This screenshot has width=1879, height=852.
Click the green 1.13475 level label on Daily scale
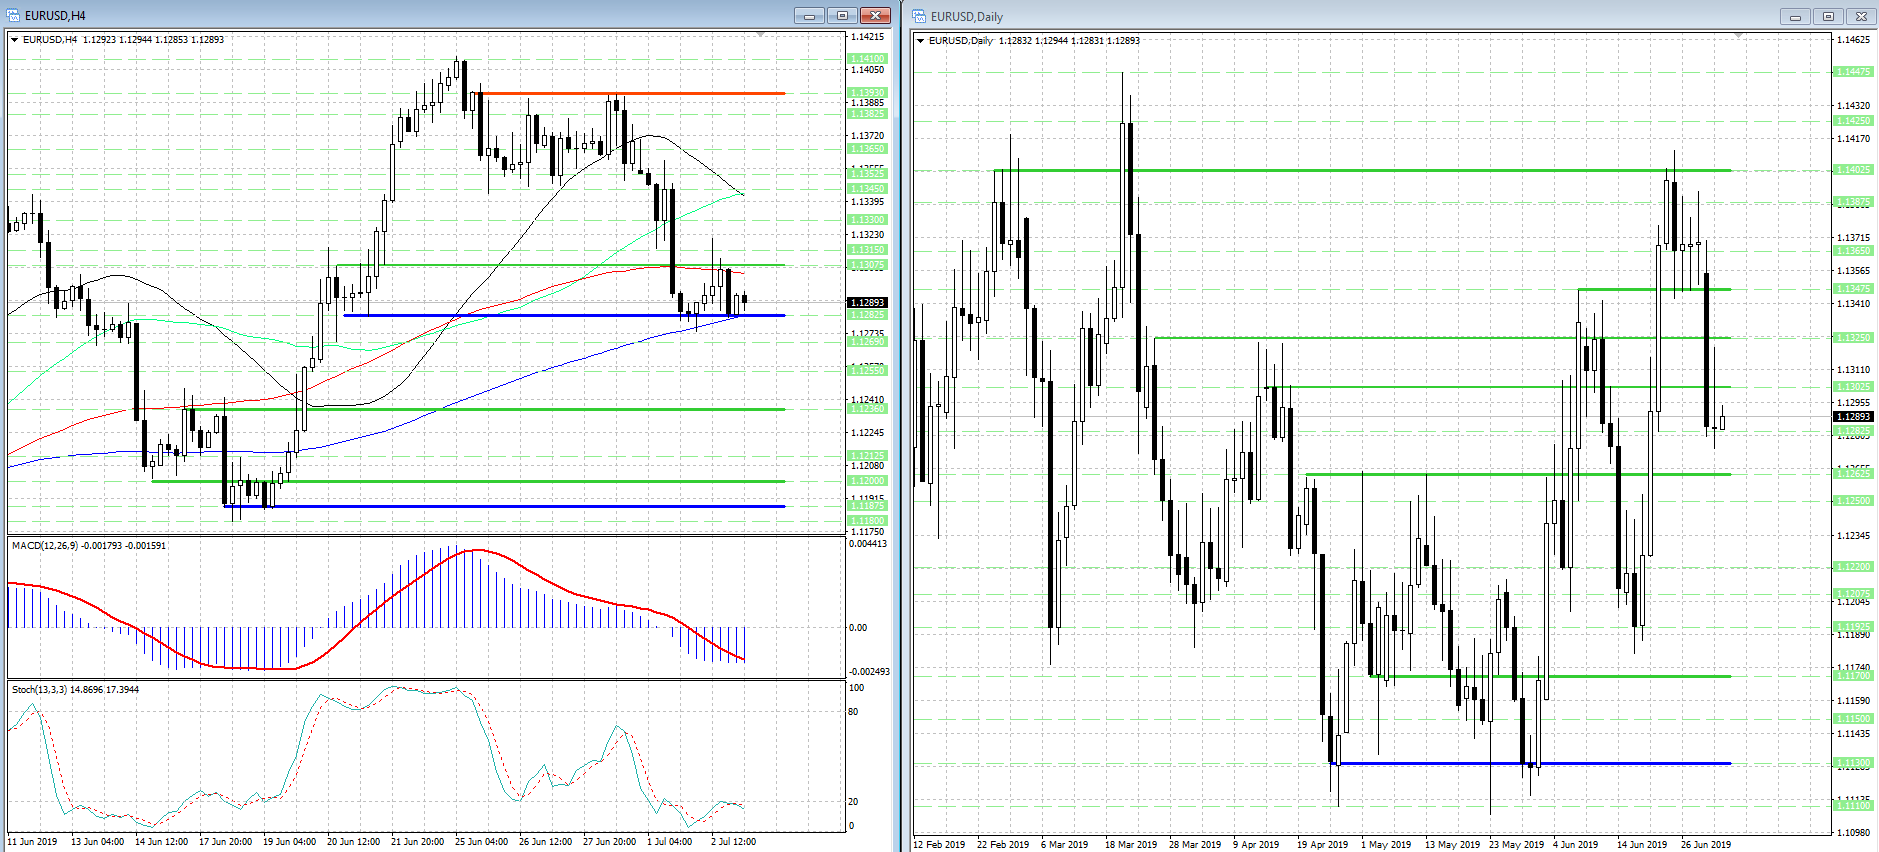pyautogui.click(x=1853, y=289)
